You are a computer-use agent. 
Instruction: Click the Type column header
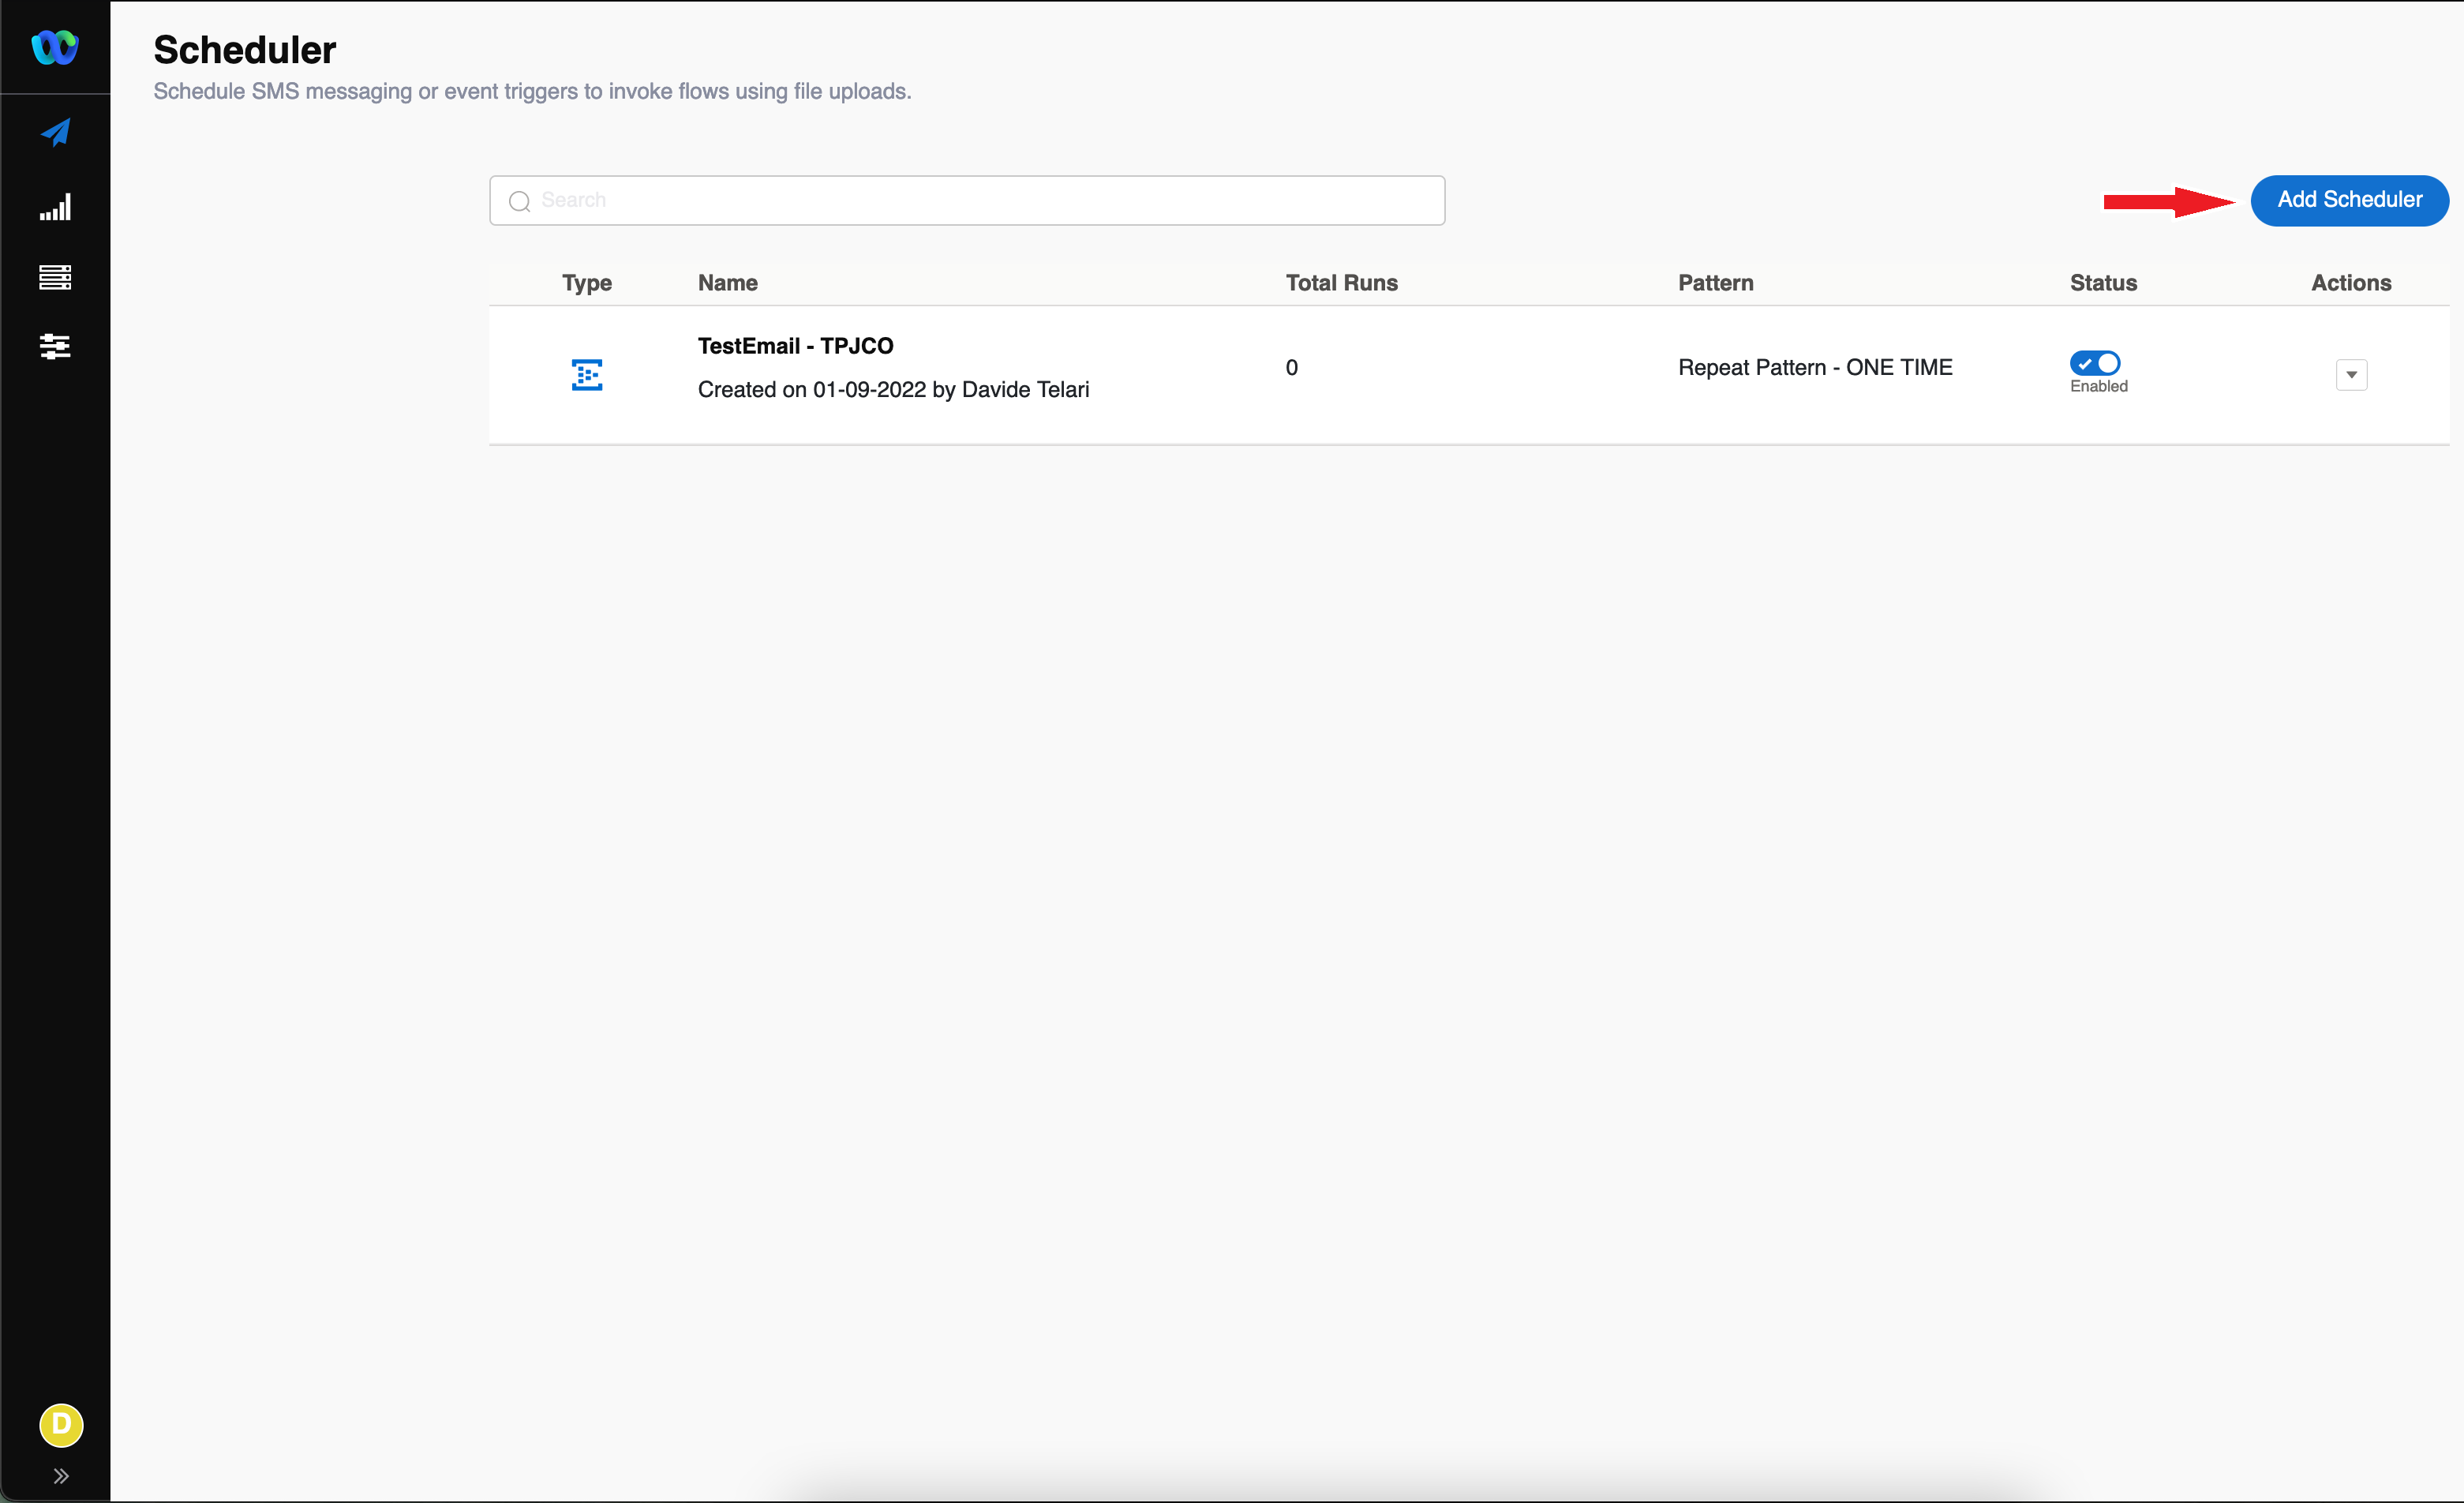click(587, 283)
